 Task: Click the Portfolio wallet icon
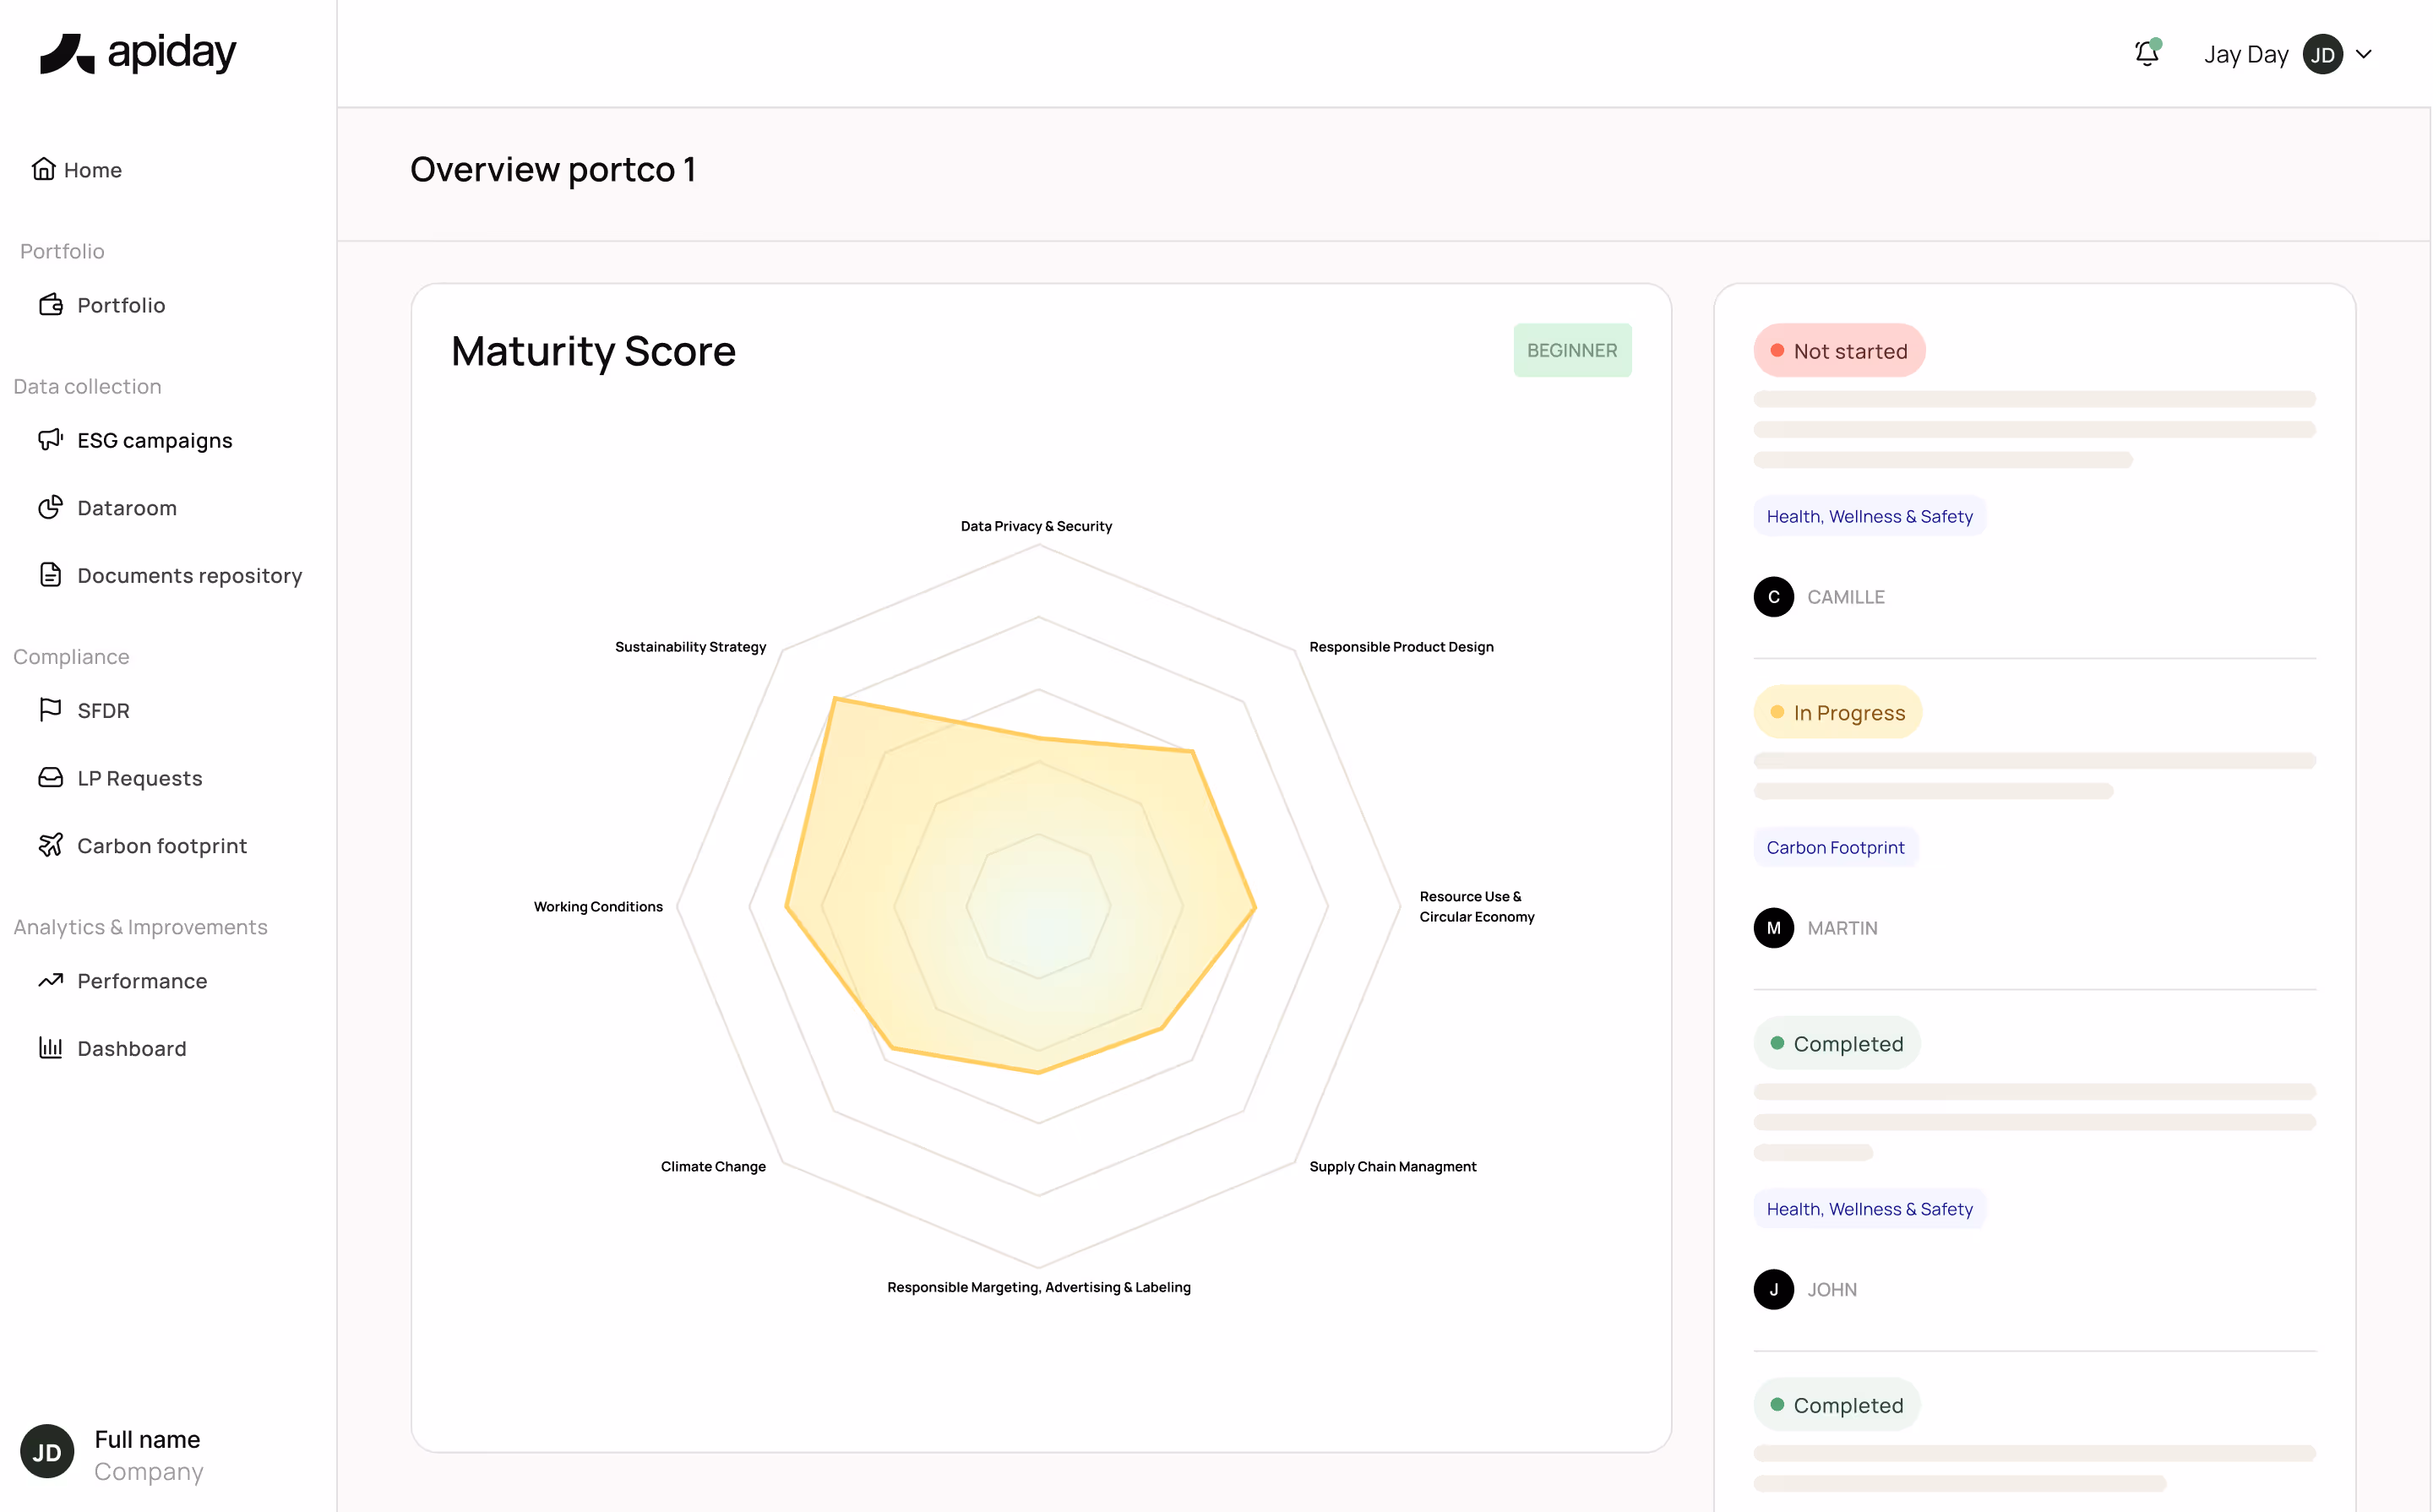[x=50, y=305]
